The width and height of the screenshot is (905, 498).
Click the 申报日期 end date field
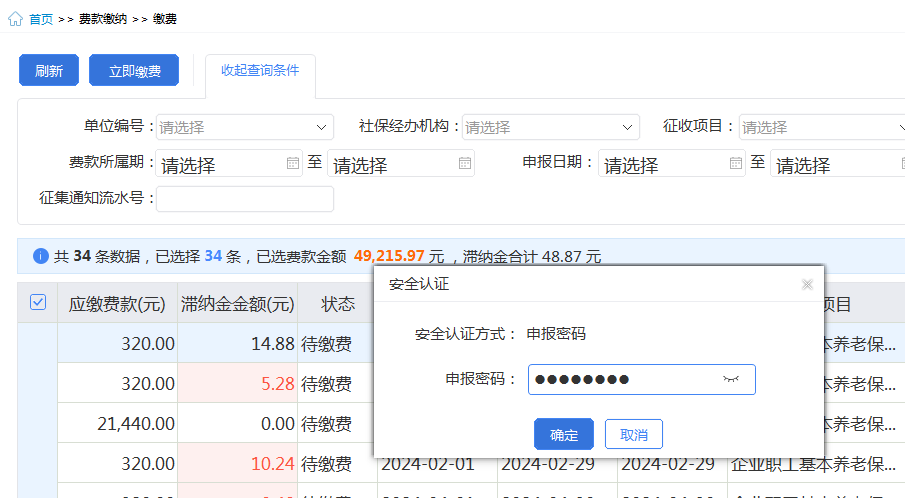click(x=837, y=163)
